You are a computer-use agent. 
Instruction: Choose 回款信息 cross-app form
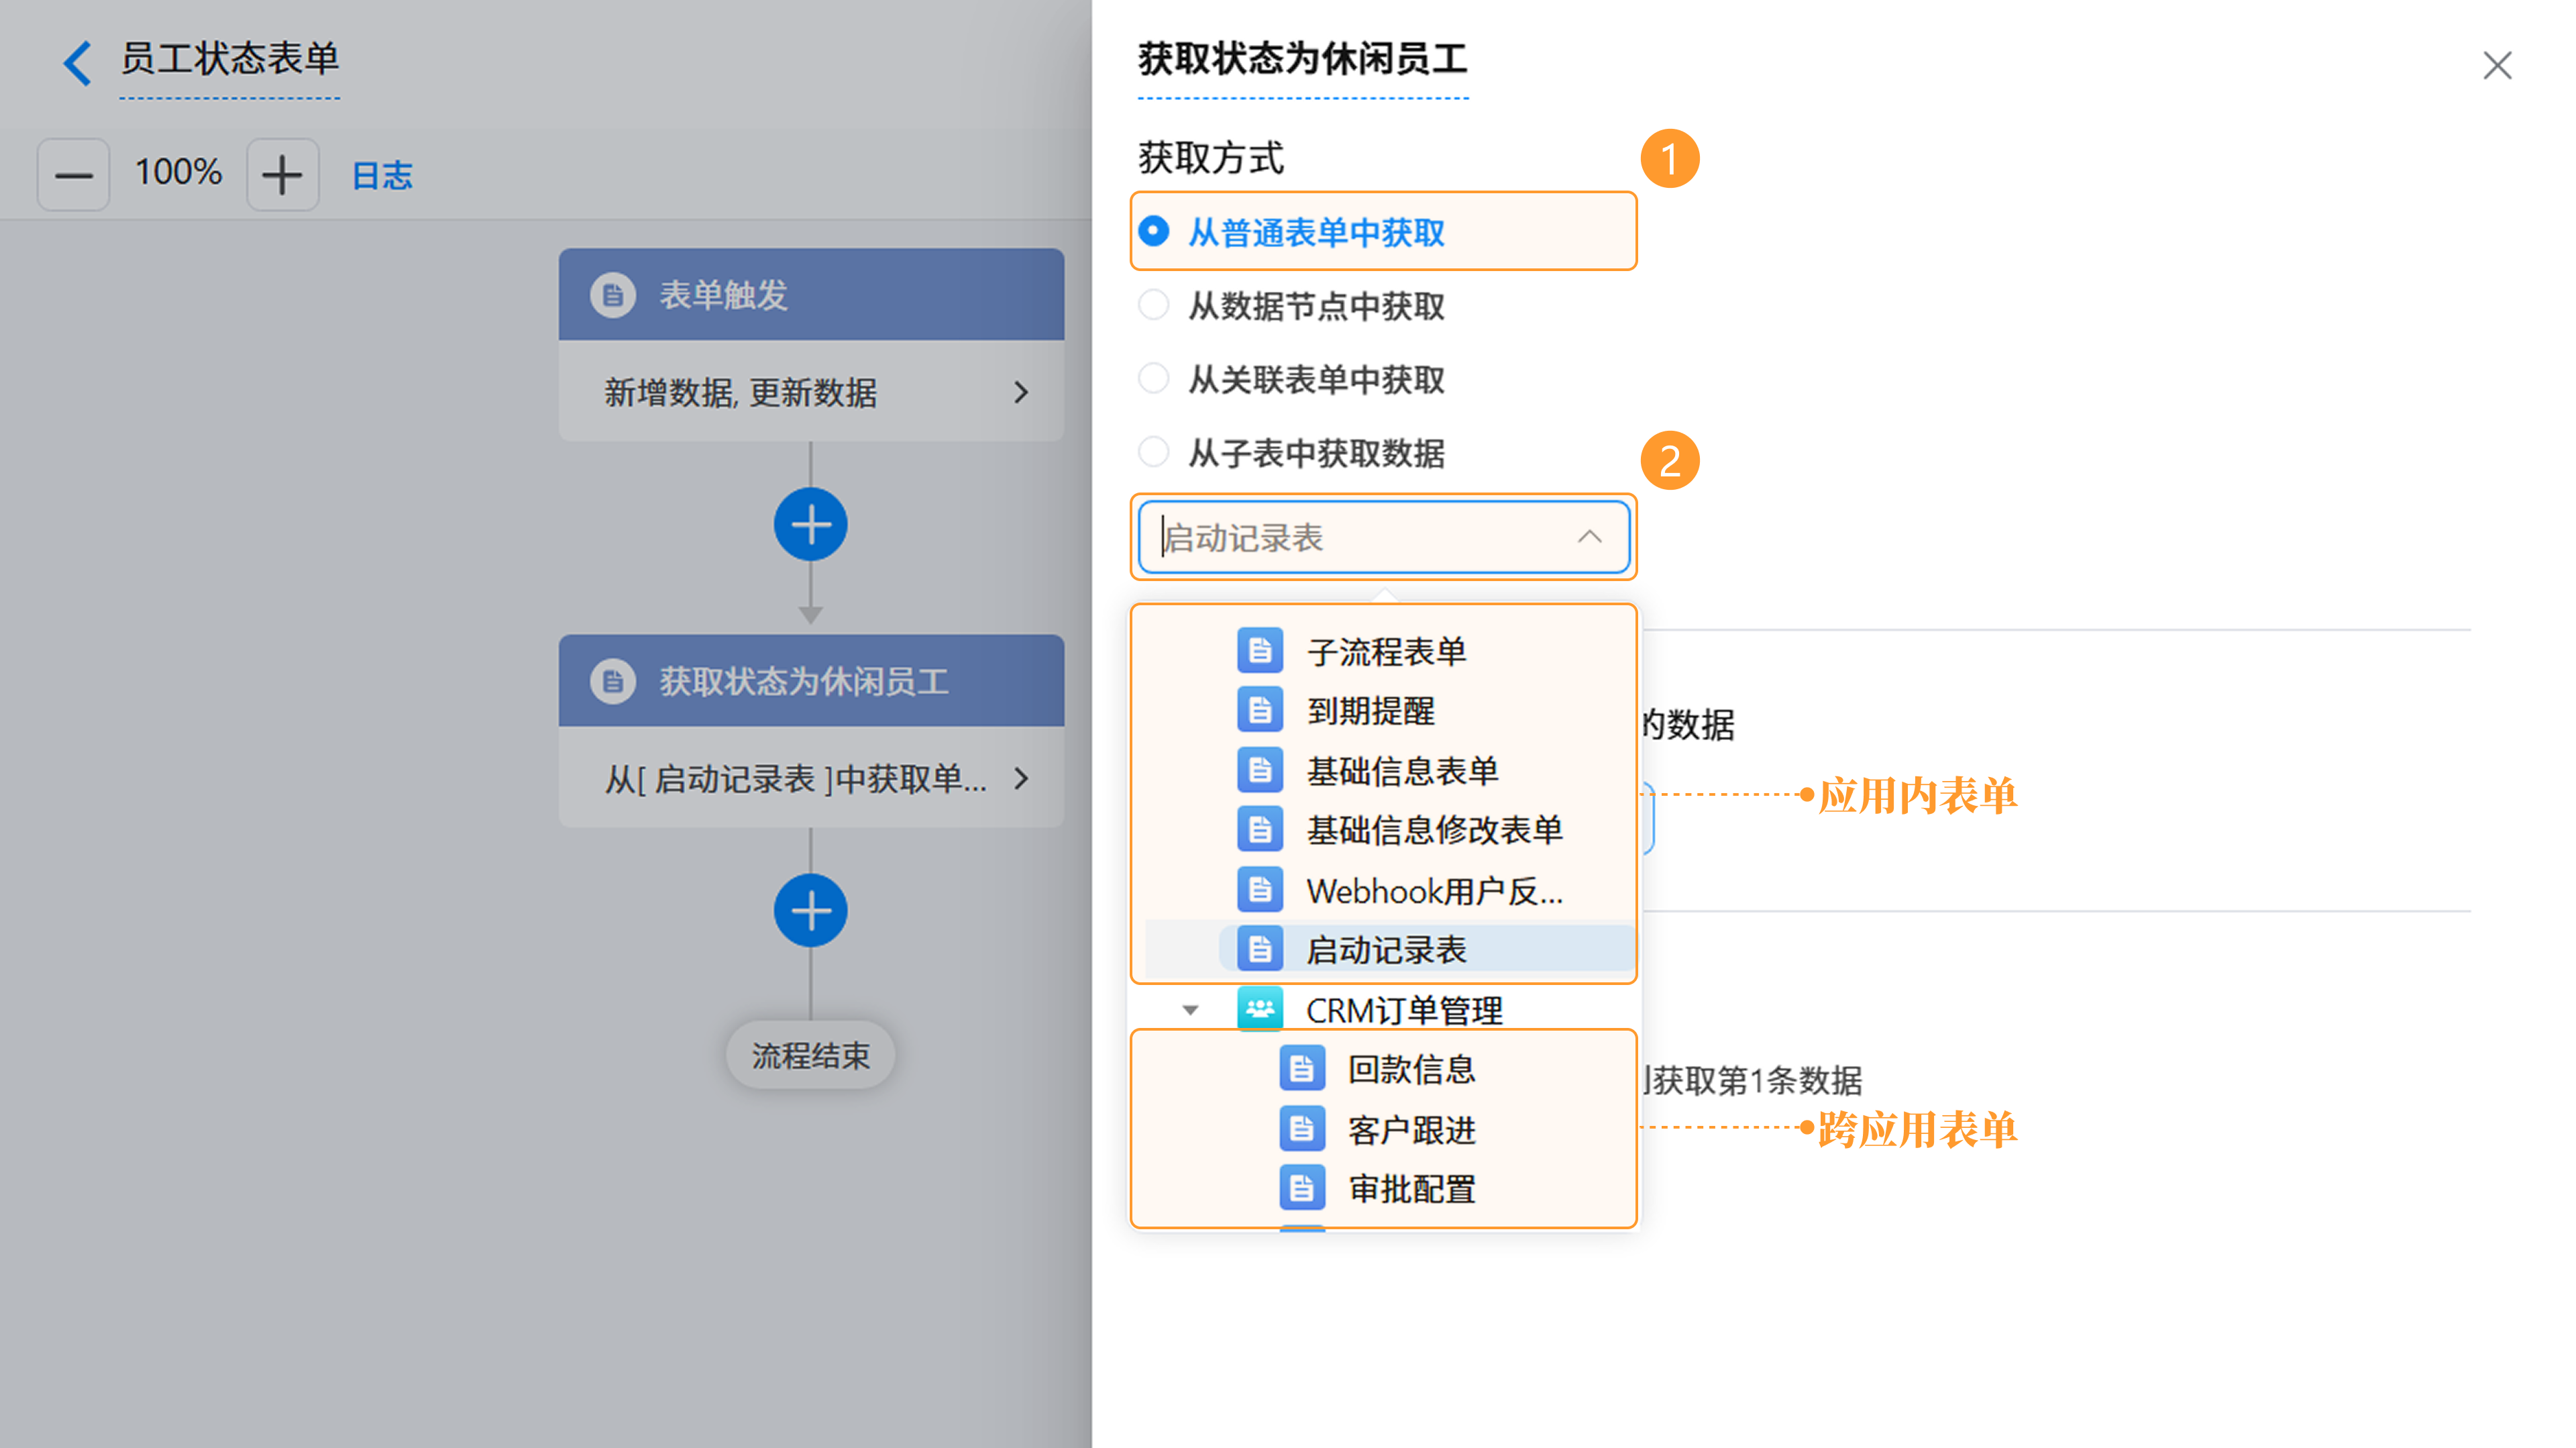click(x=1411, y=1068)
